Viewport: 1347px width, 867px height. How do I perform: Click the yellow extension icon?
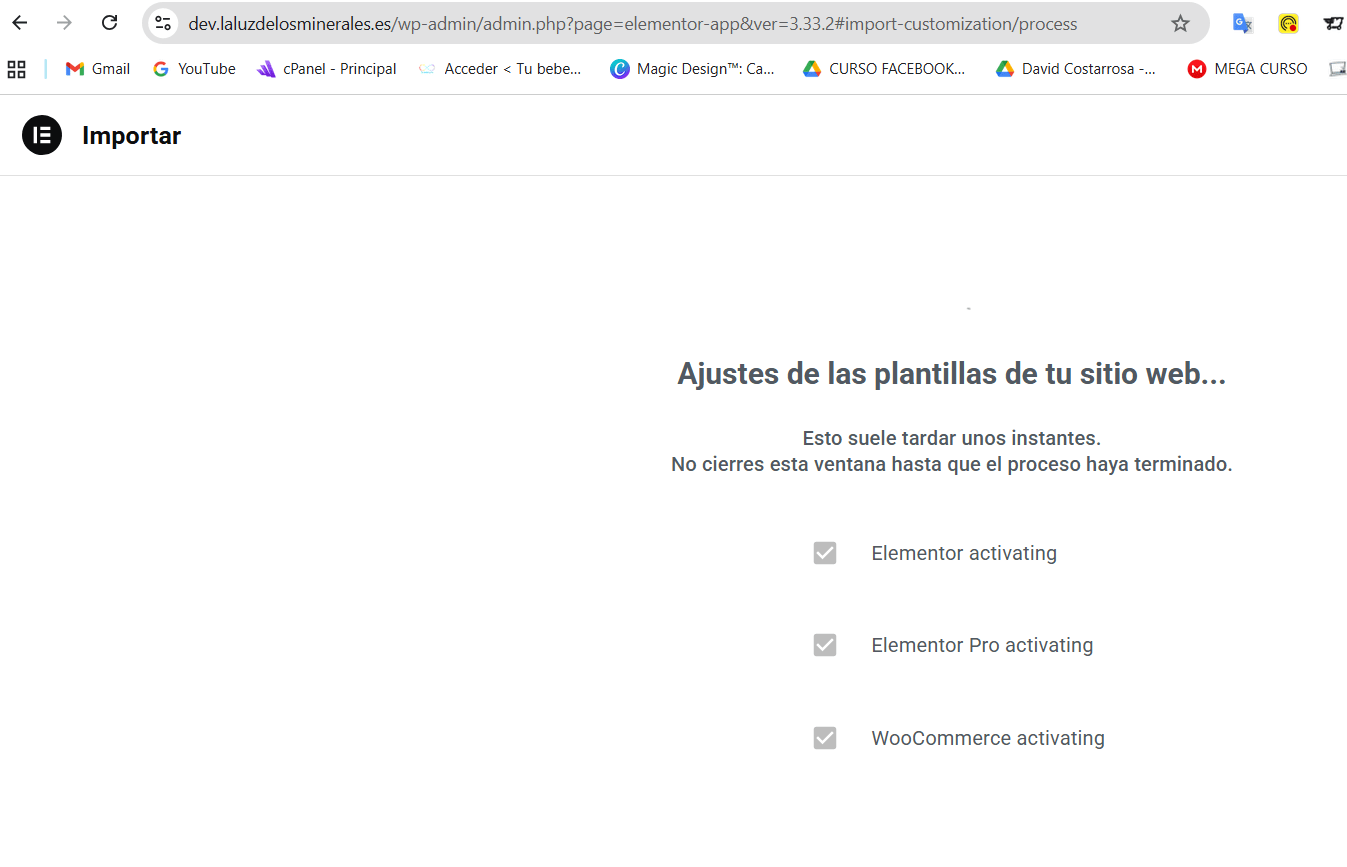coord(1288,23)
